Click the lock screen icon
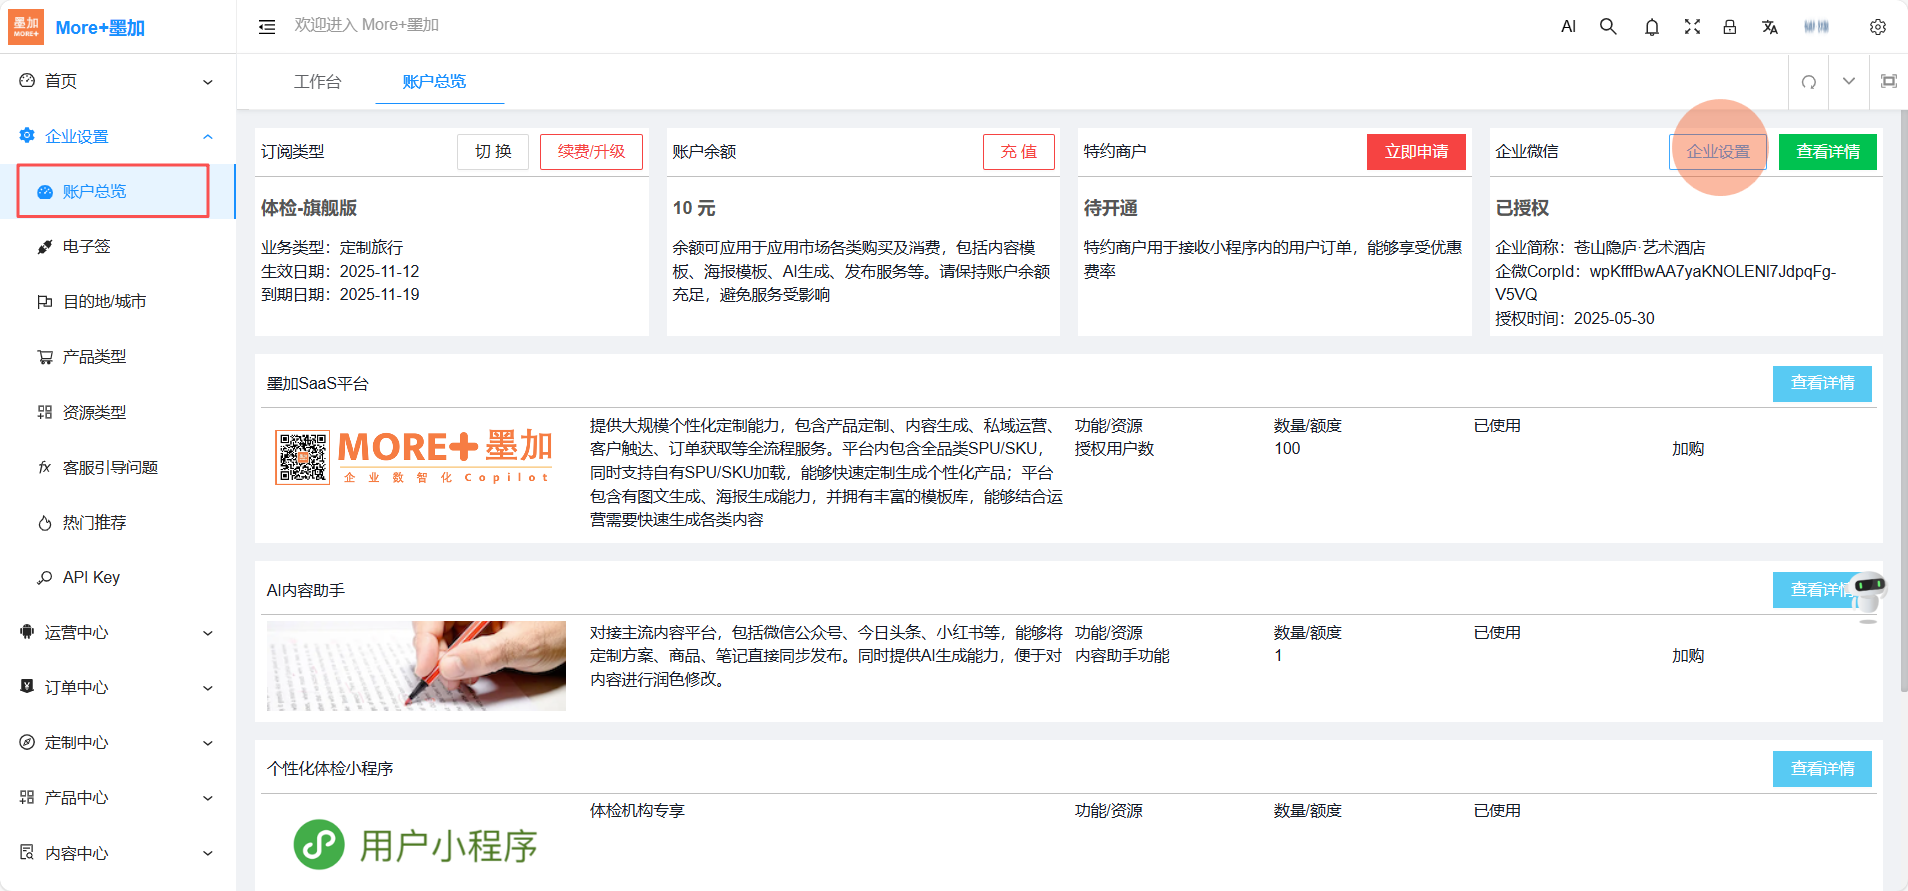Image resolution: width=1908 pixels, height=891 pixels. [1729, 27]
